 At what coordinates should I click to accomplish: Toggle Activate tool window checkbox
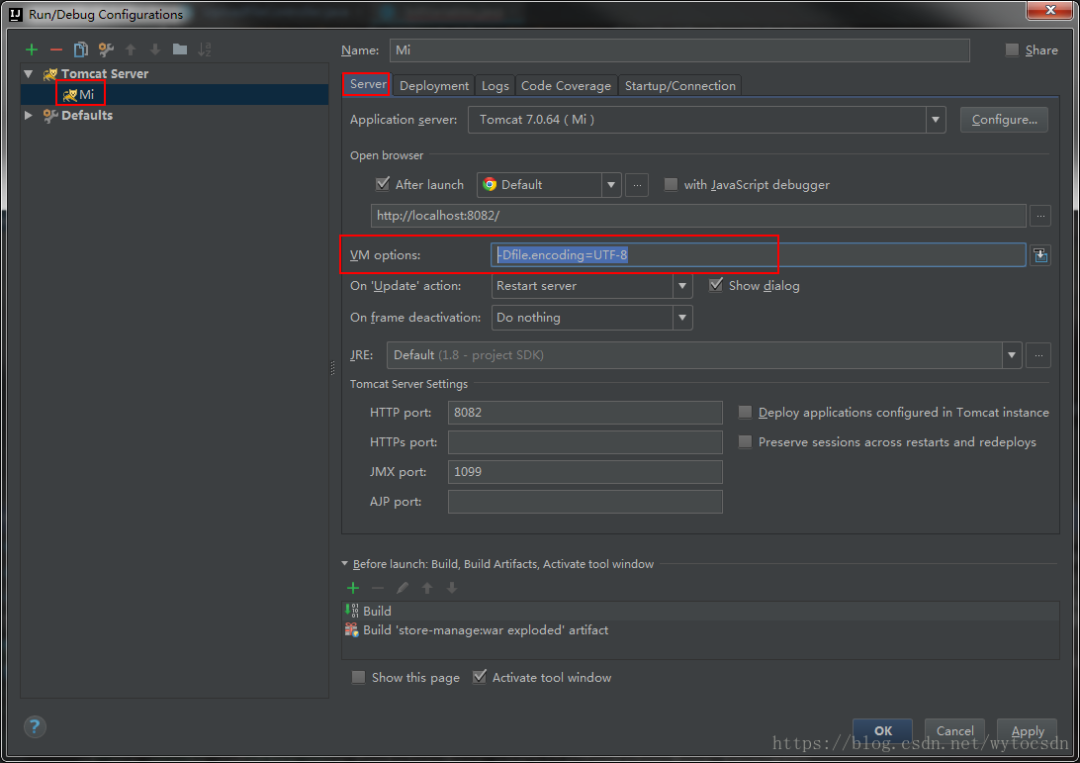[x=480, y=677]
